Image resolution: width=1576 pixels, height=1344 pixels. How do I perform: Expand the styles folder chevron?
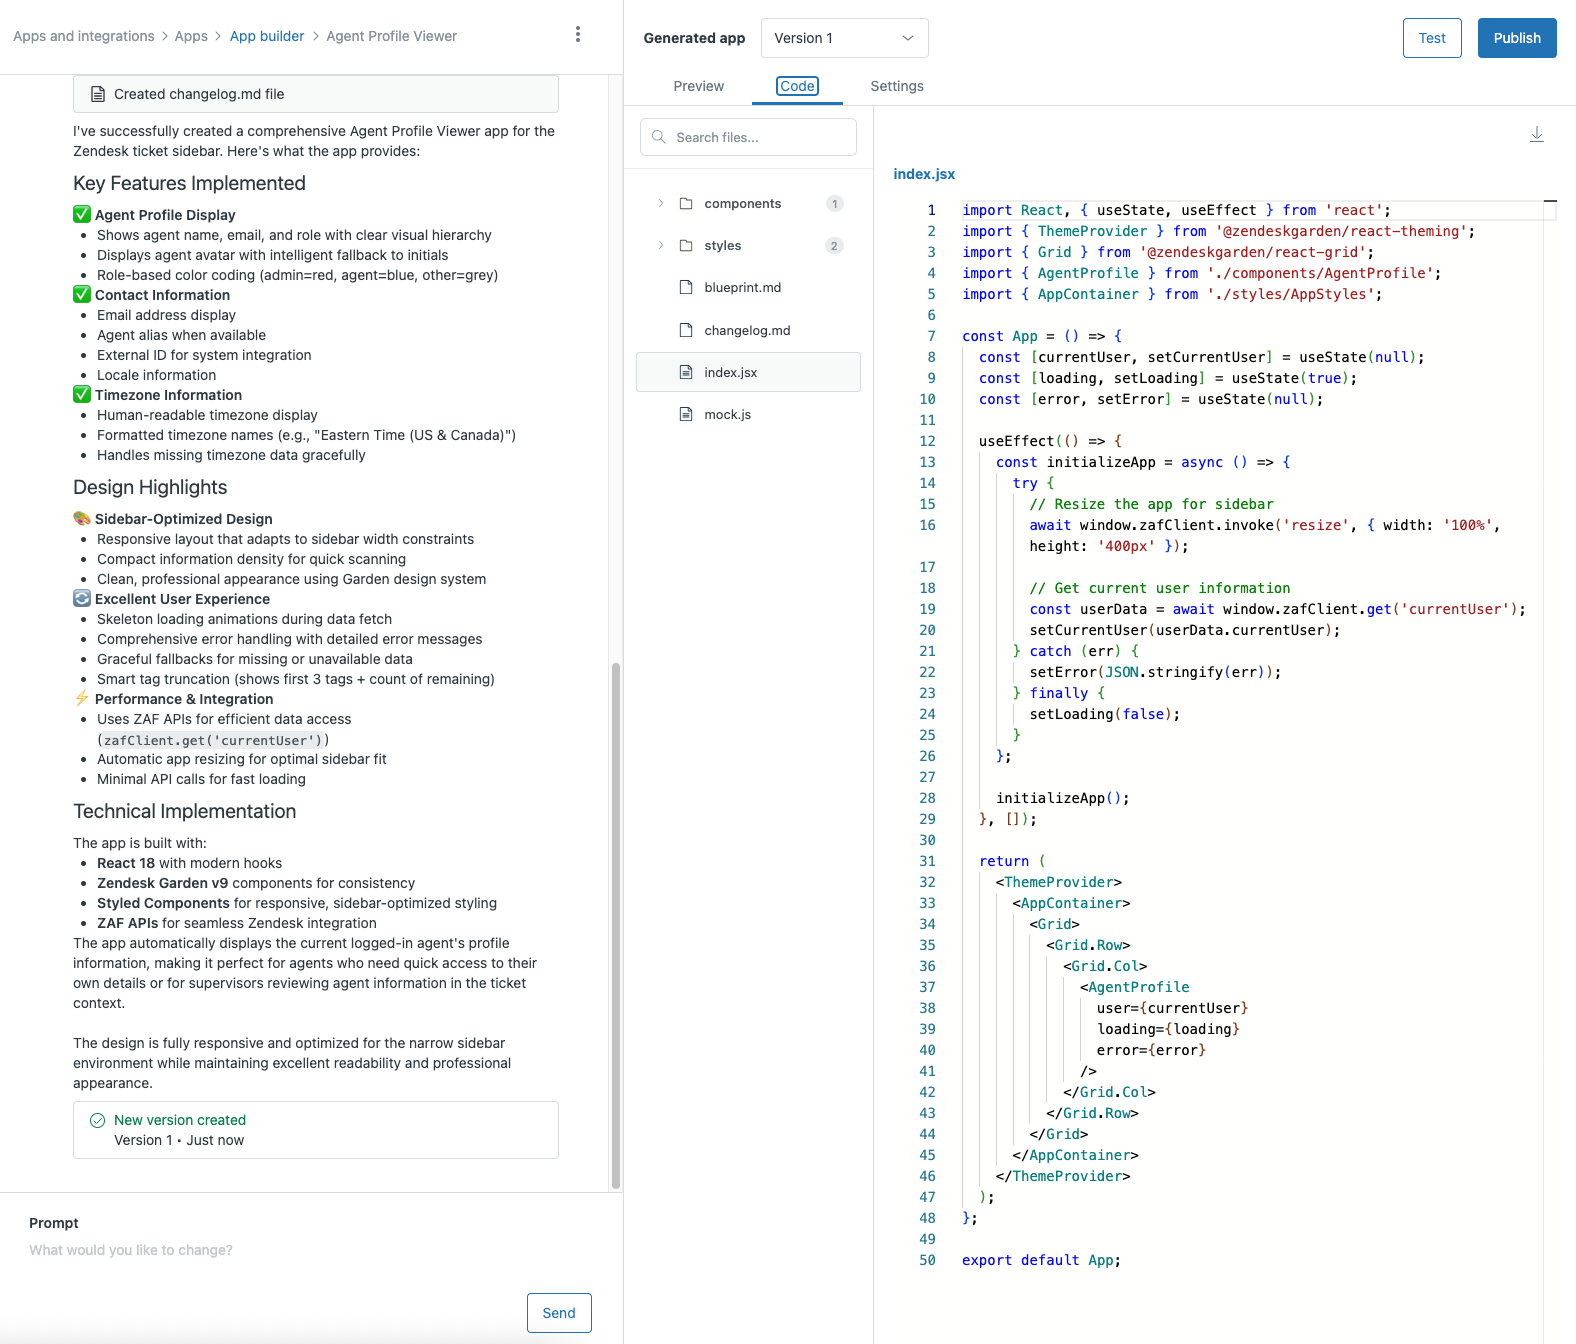point(660,246)
